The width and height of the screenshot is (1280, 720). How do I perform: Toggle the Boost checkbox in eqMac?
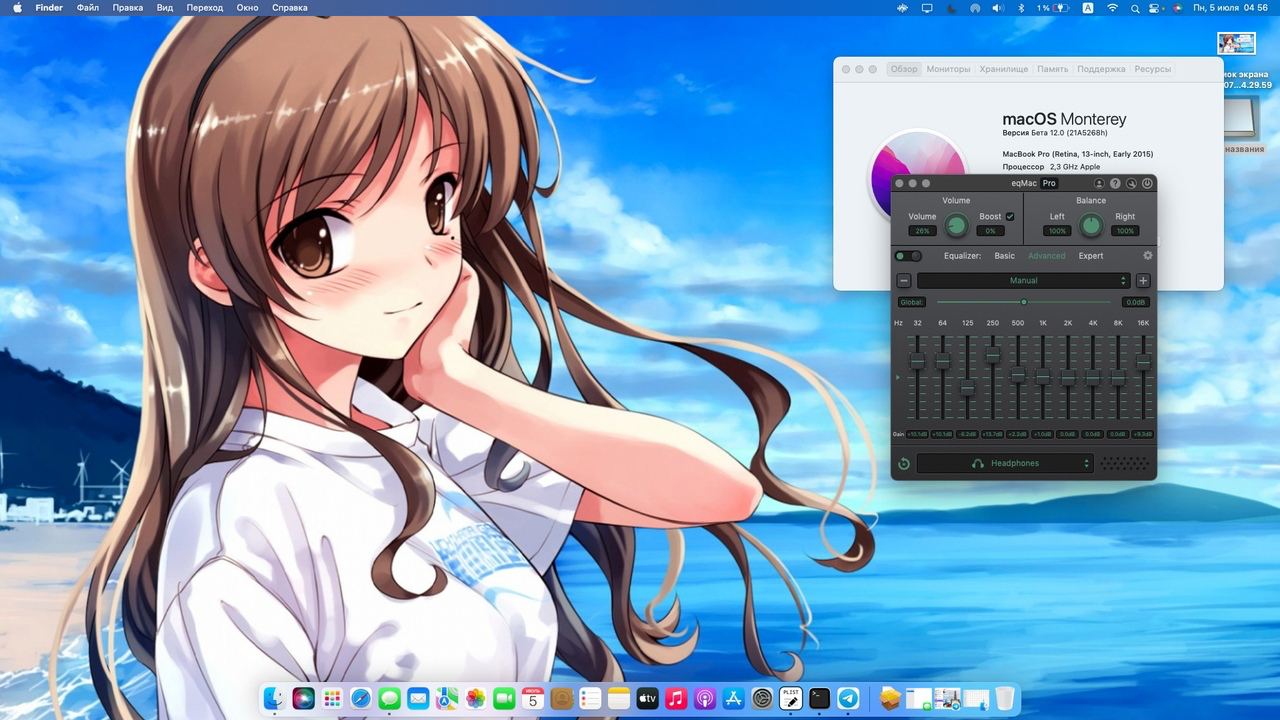point(1010,217)
